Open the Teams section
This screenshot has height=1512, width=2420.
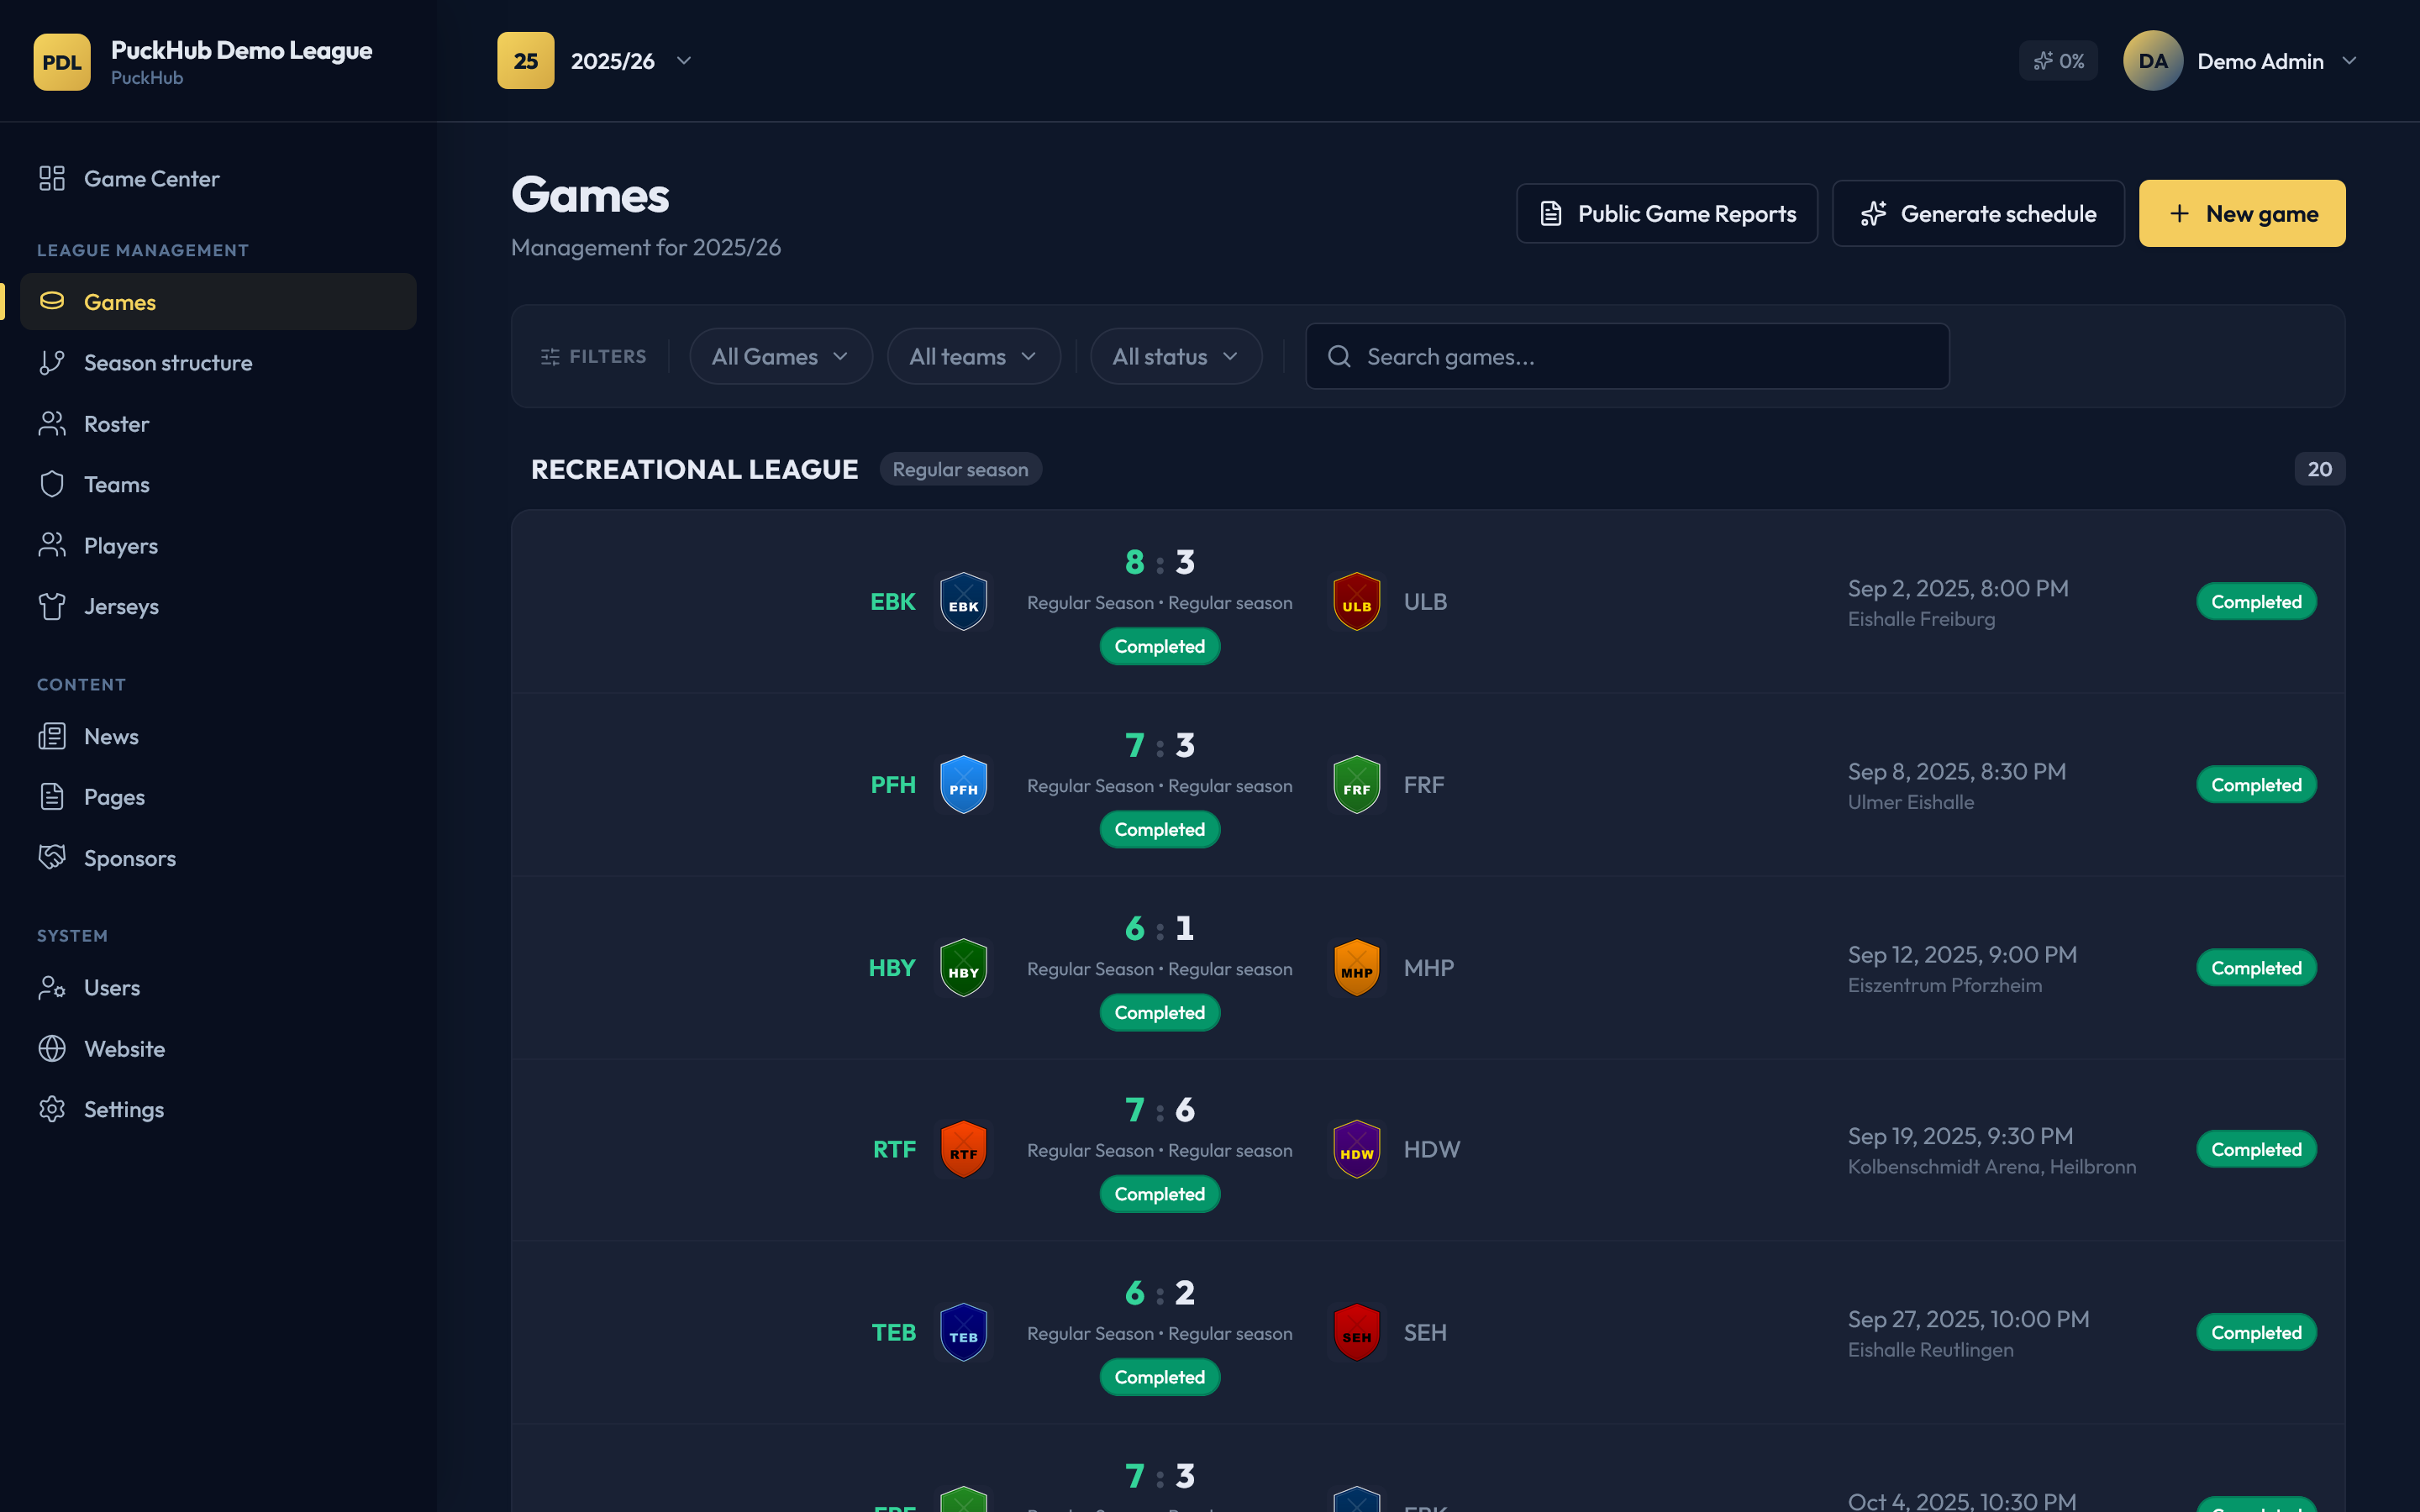click(x=218, y=484)
